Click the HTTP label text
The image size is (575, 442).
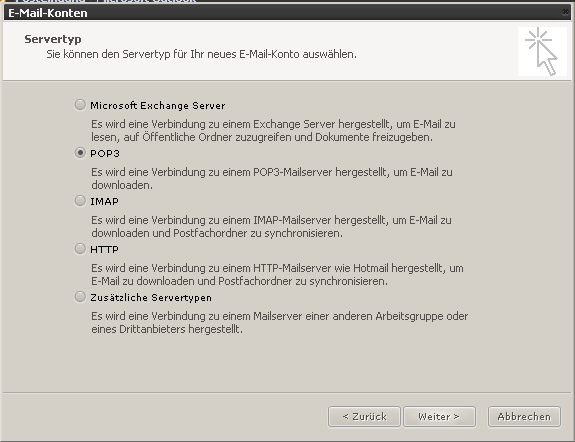pyautogui.click(x=105, y=249)
